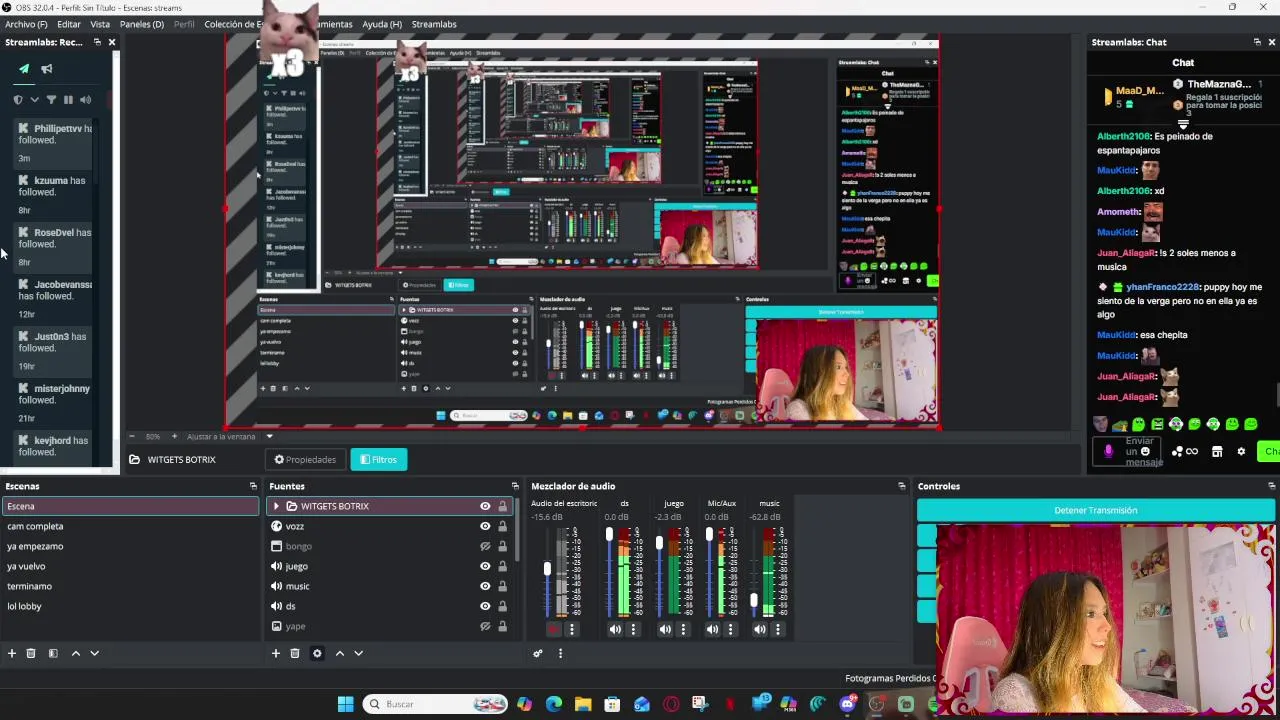Delete selected scene with trash icon

click(x=31, y=653)
